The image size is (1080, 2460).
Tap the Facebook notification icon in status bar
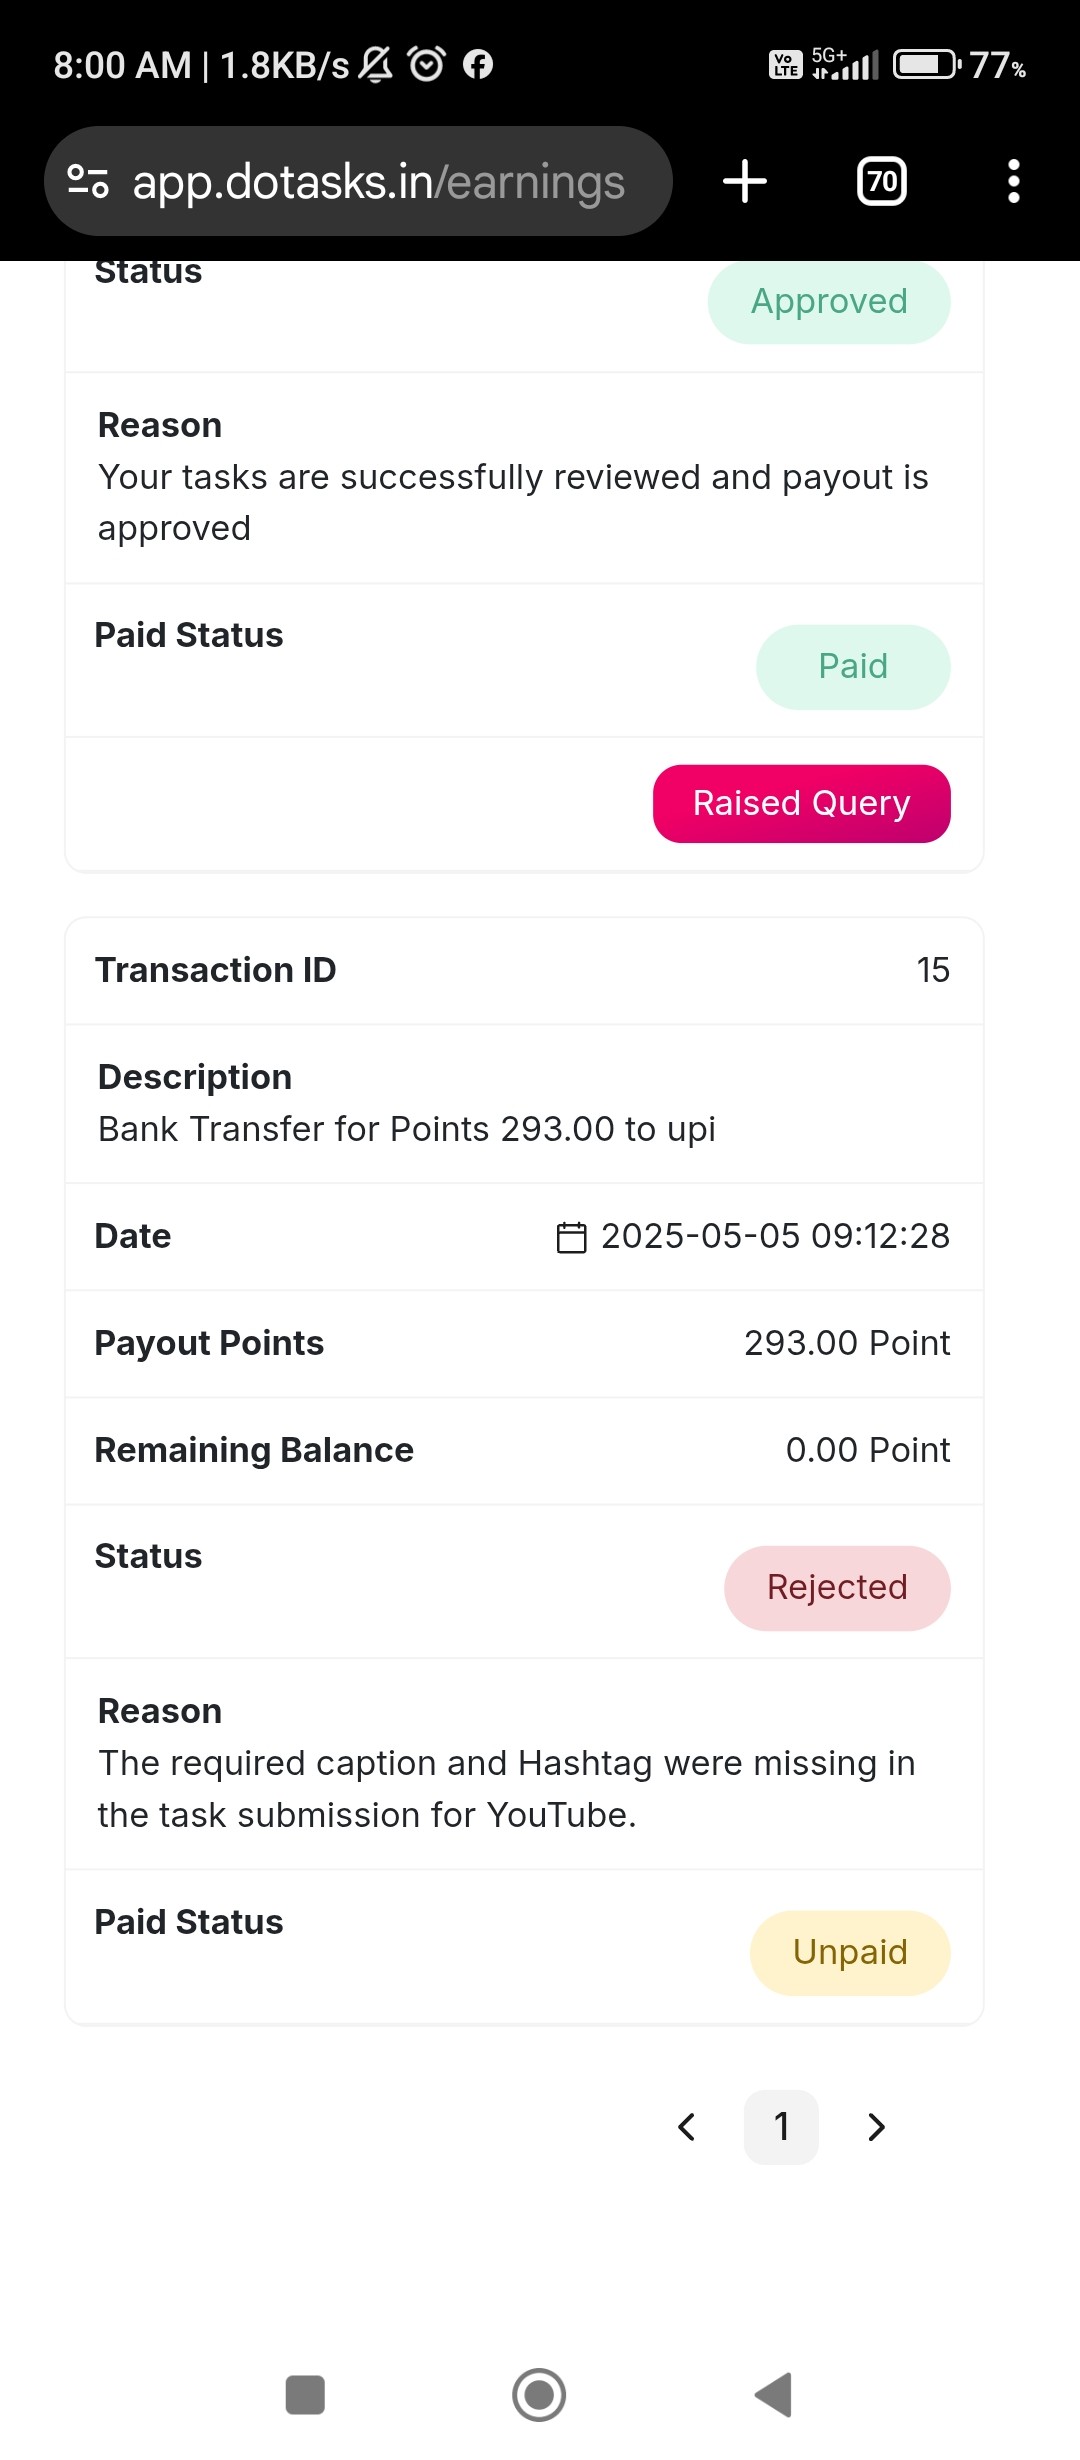[x=478, y=64]
